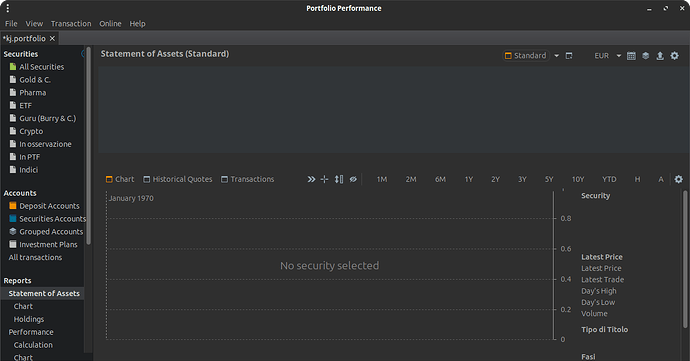Screen dimensions: 690x361
Task: Click the orange Deposit Accounts icon
Action: pos(13,206)
